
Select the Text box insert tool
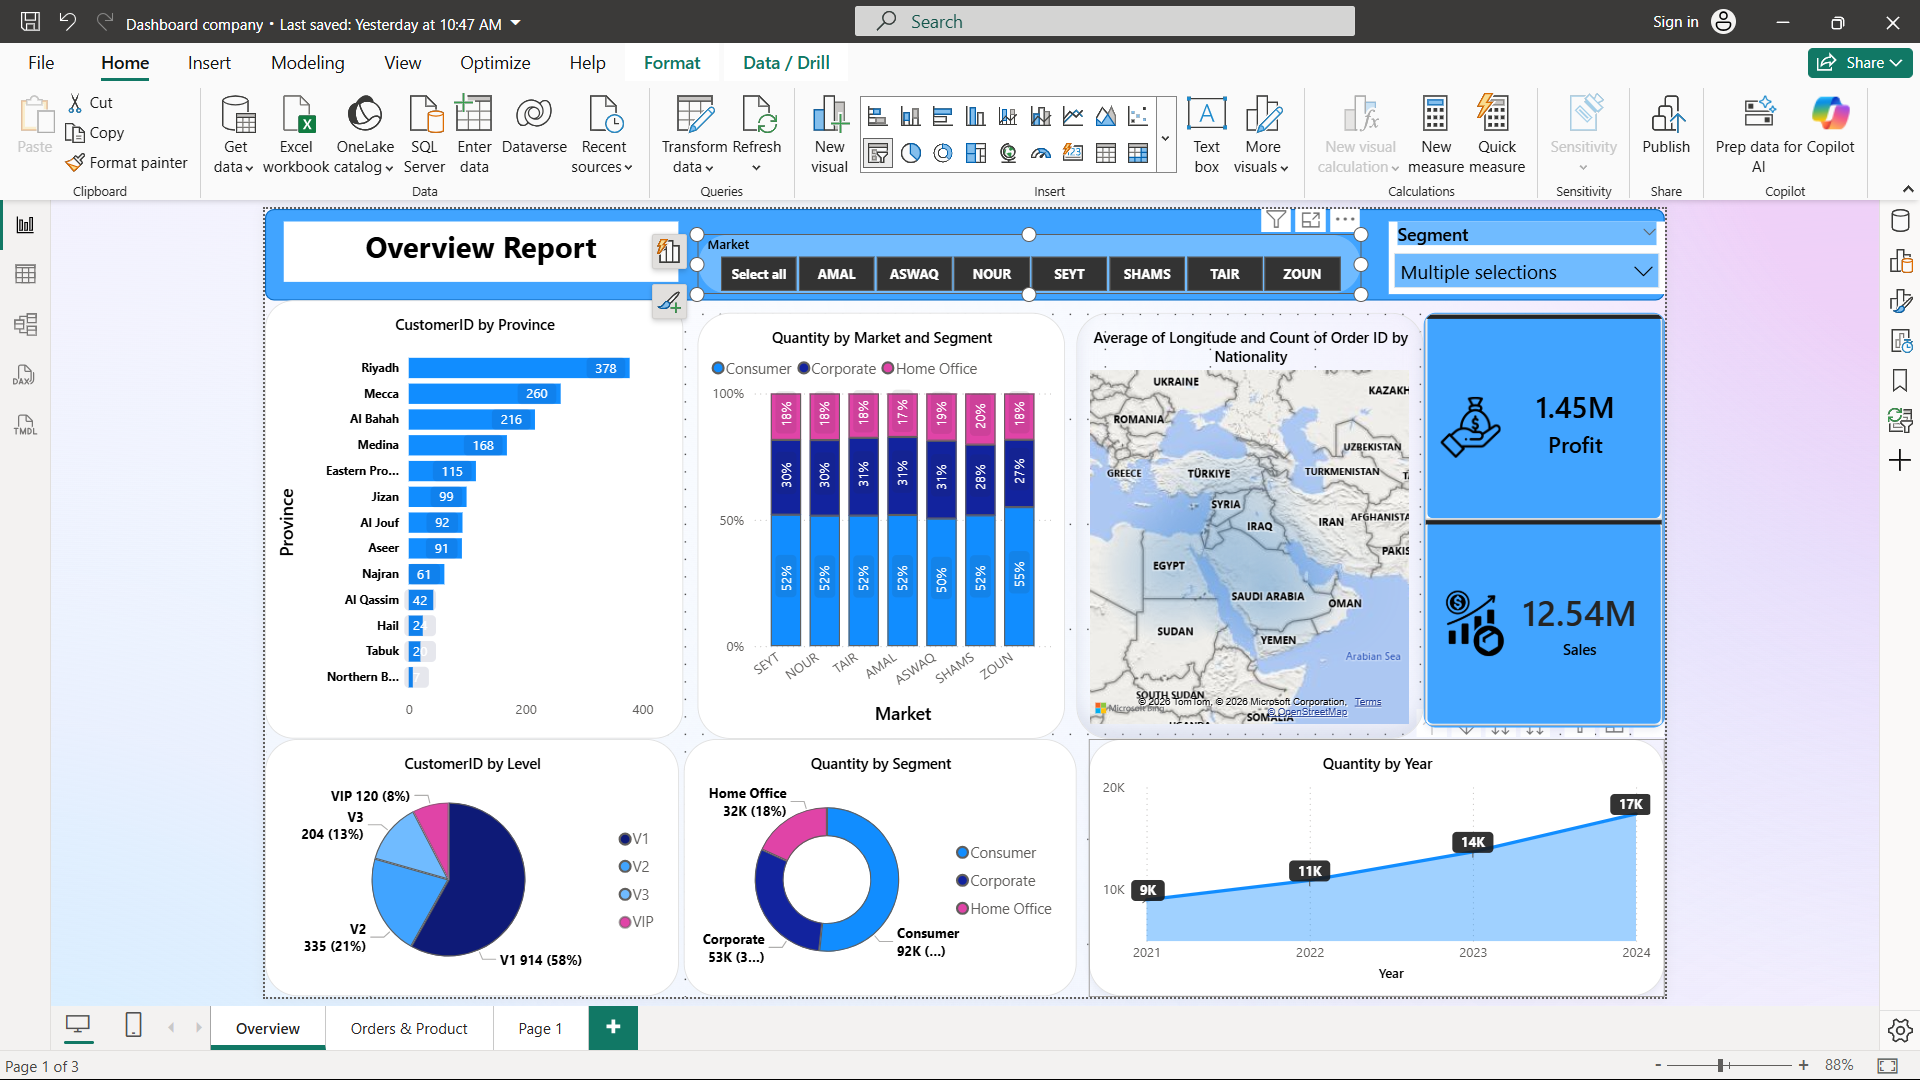(1206, 133)
